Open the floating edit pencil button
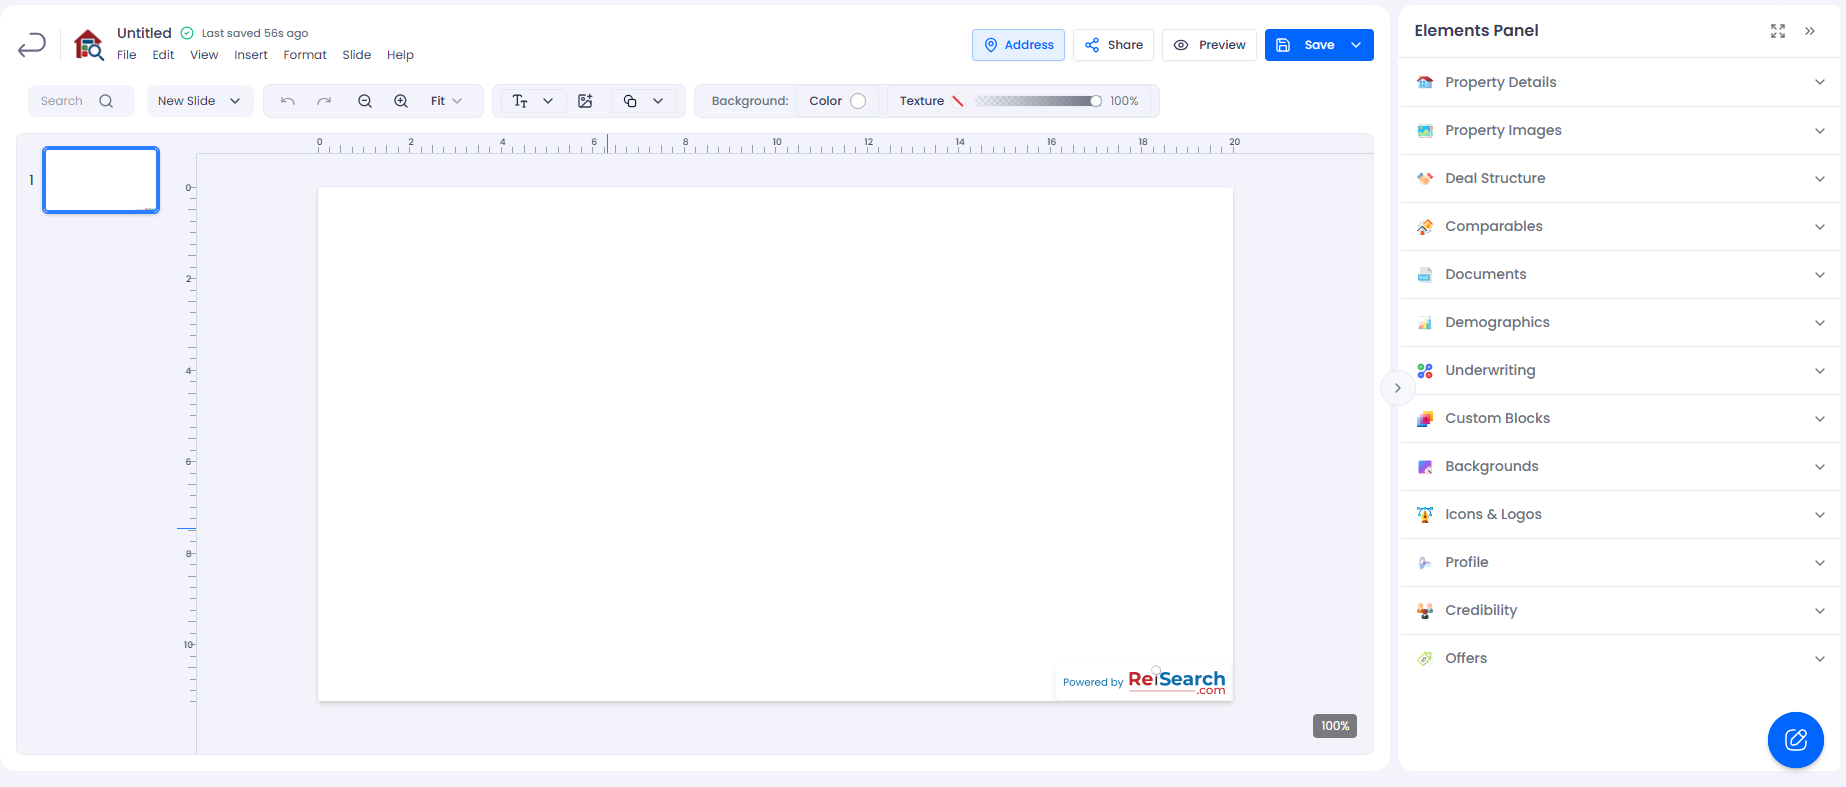This screenshot has width=1846, height=787. tap(1796, 740)
